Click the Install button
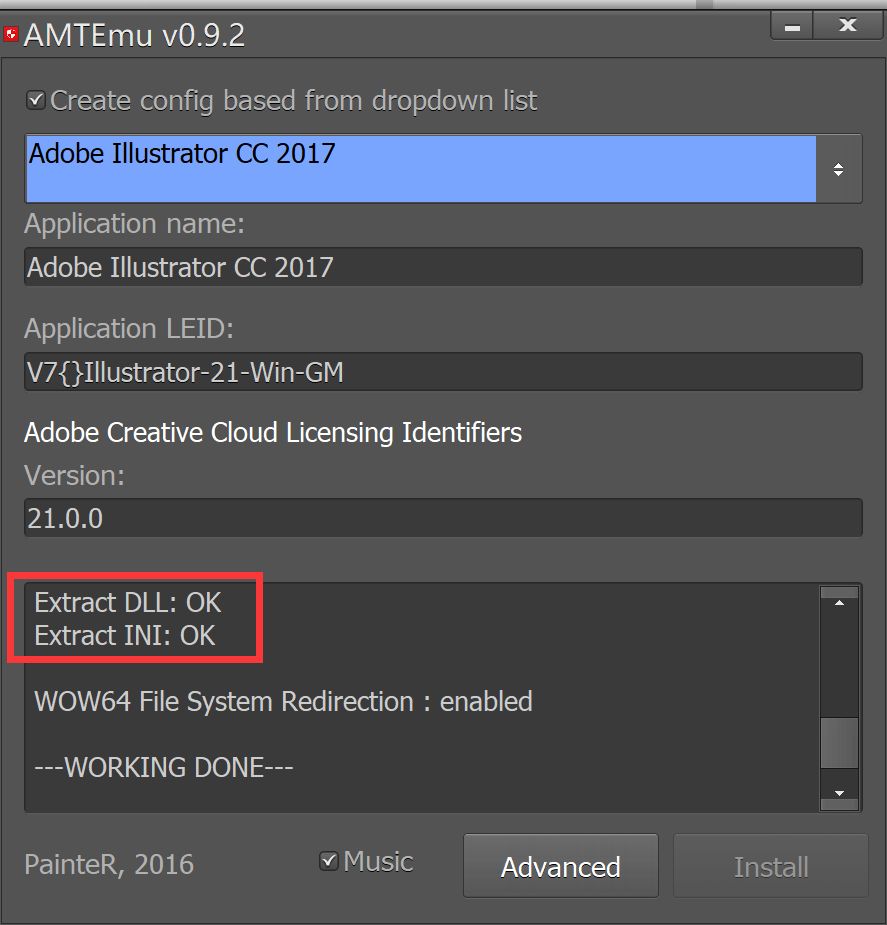This screenshot has width=887, height=925. (x=770, y=866)
